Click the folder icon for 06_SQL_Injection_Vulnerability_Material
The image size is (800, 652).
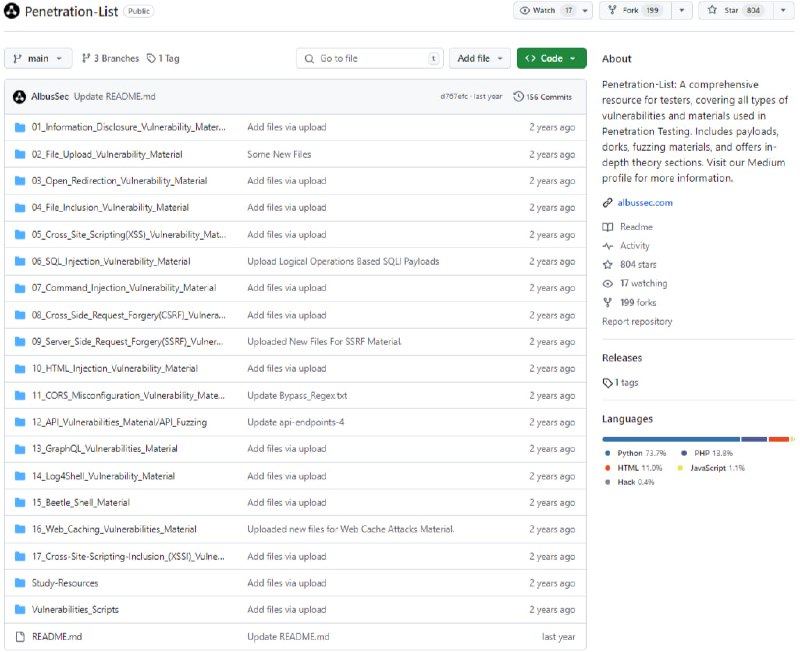pos(20,261)
